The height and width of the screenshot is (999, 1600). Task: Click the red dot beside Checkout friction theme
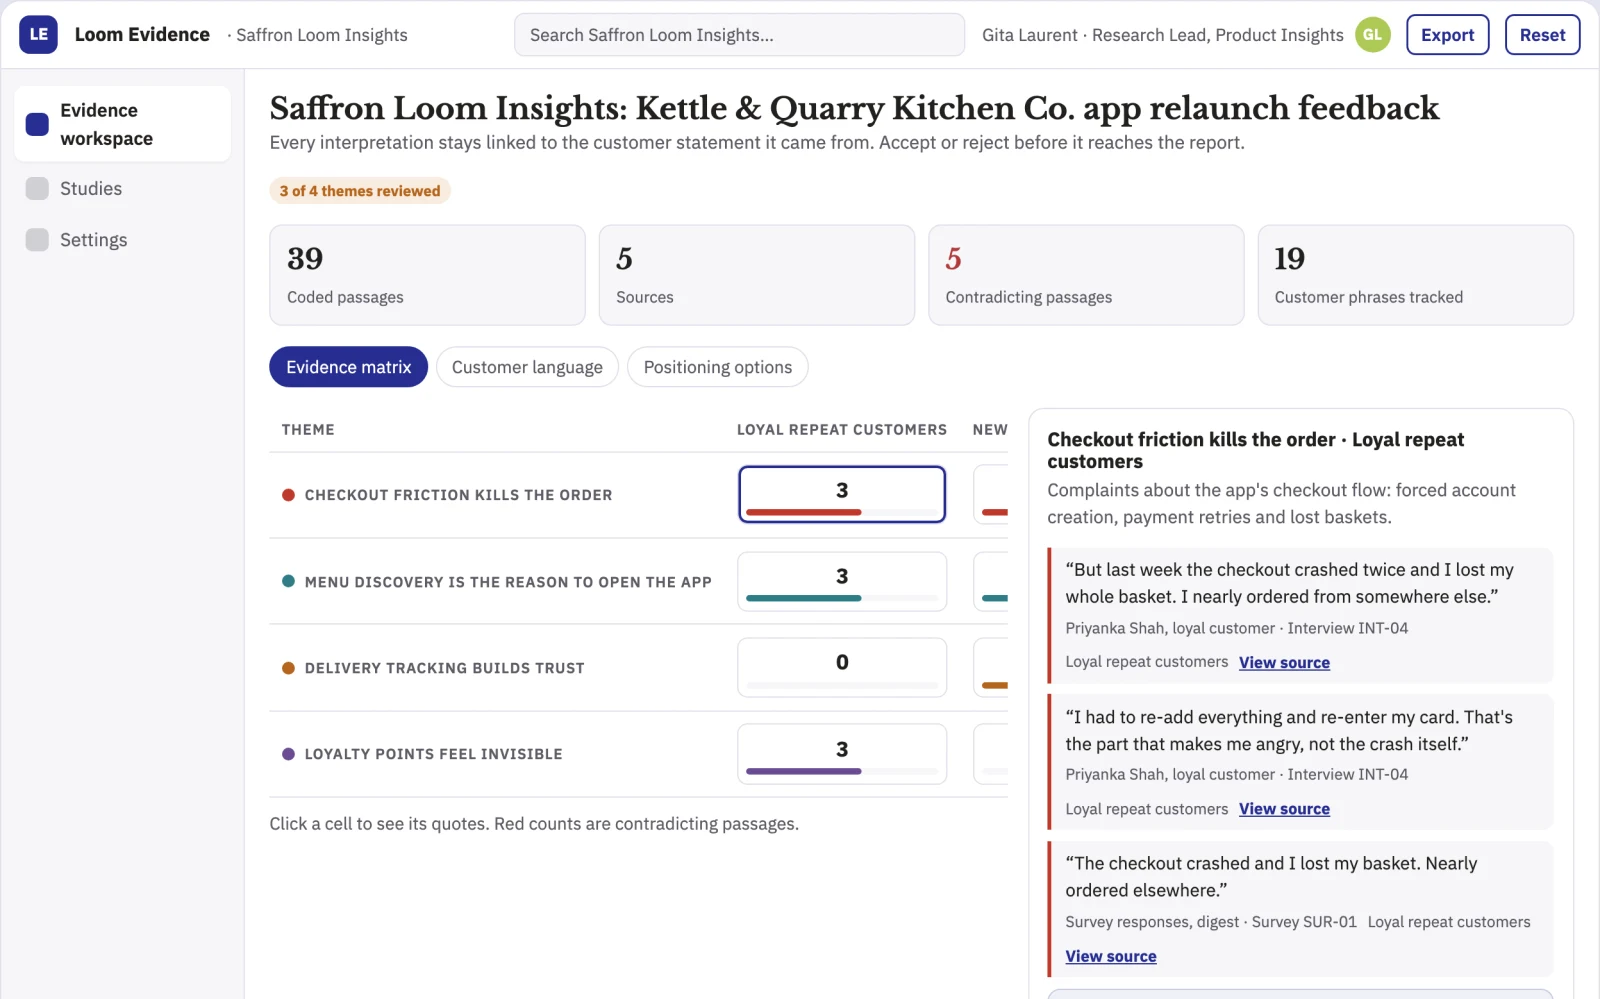(288, 494)
